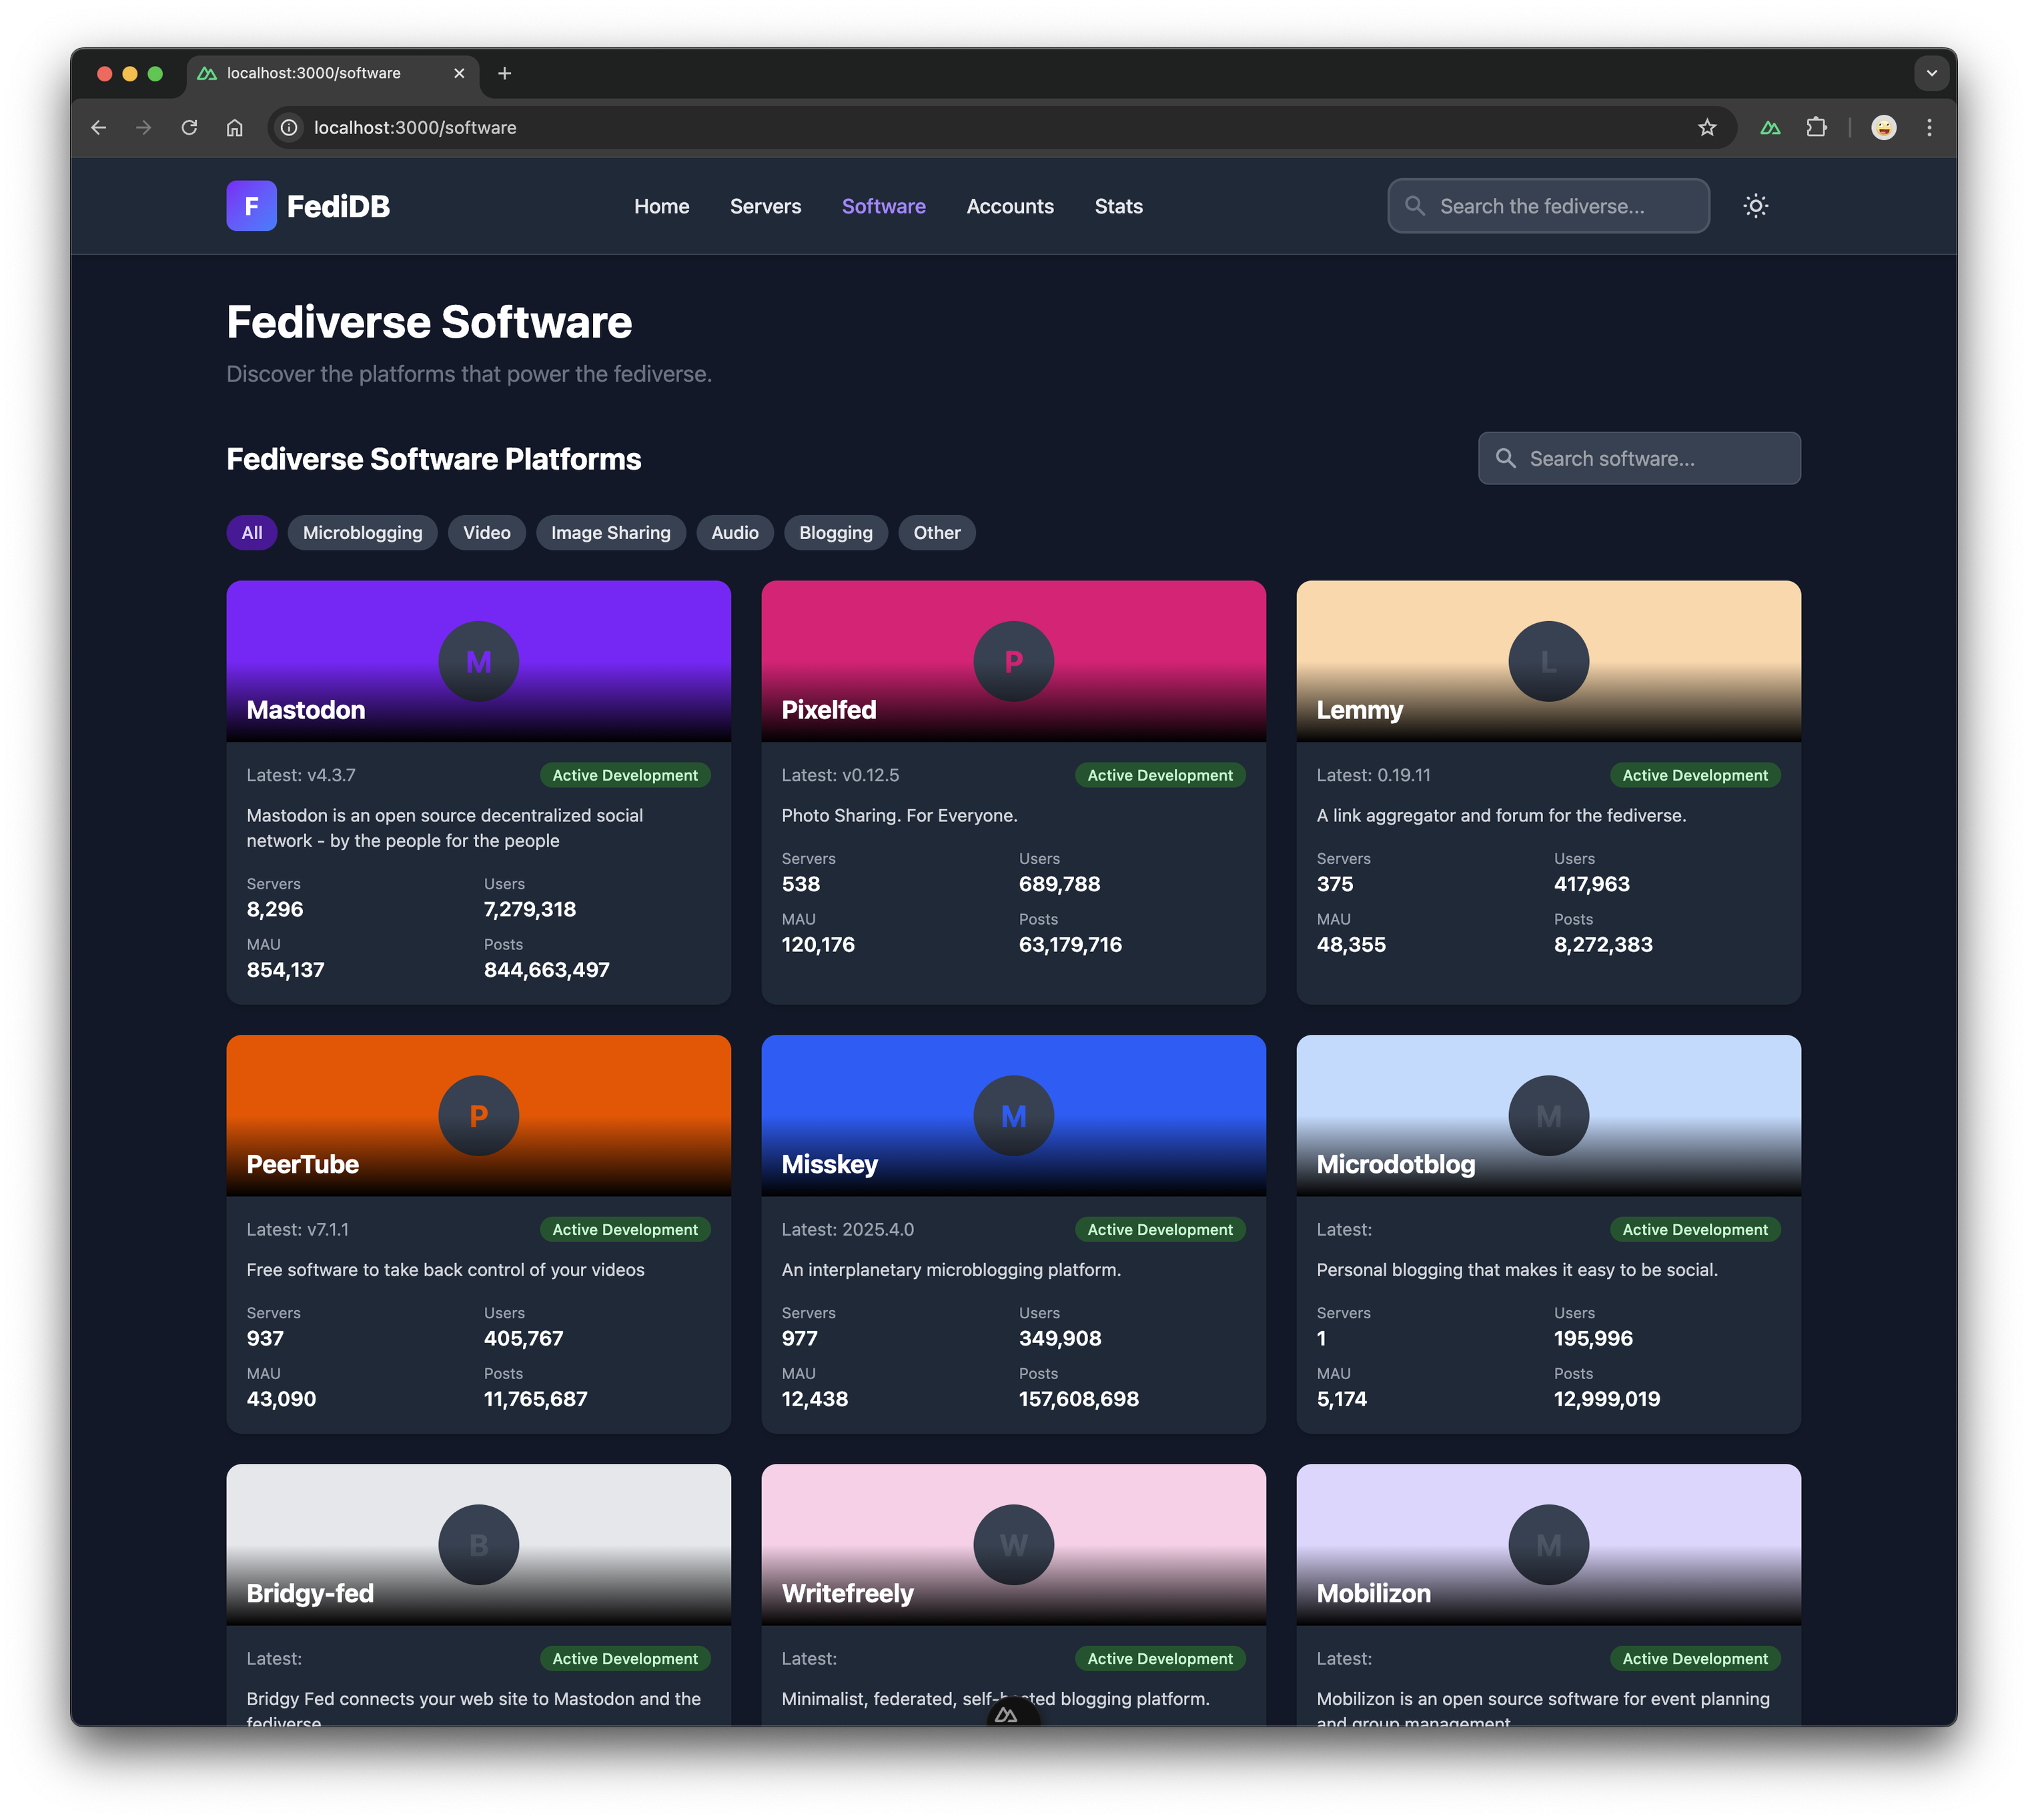Open the Mastodon card title
Screen dimensions: 2028x1820
(x=305, y=710)
